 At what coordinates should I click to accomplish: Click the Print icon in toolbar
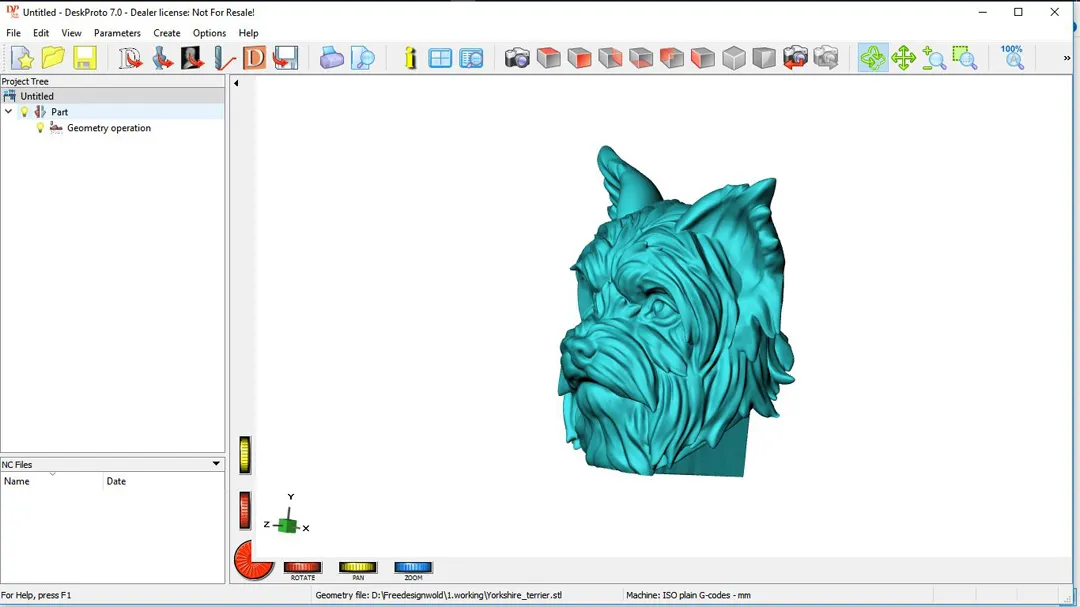(x=332, y=58)
